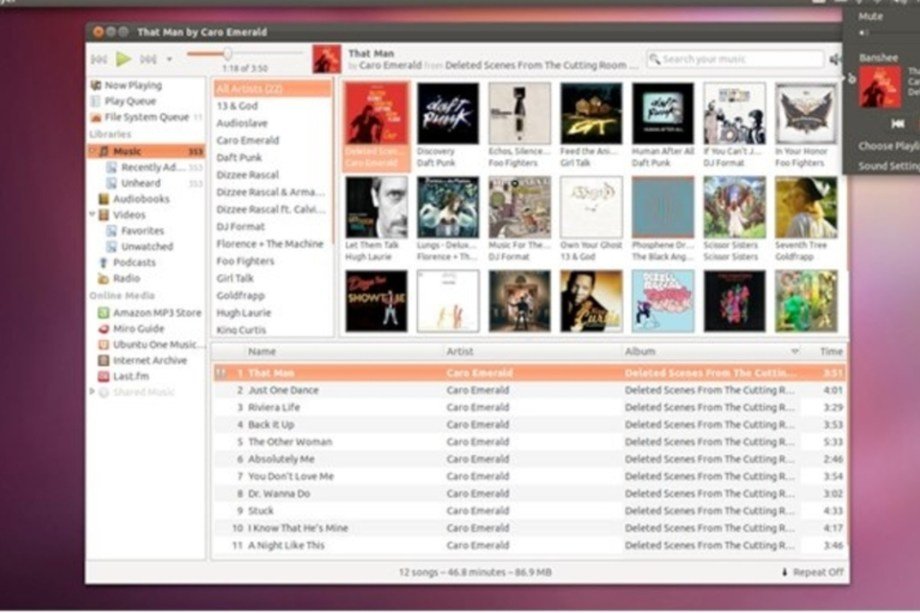Click Banshee in the sound menu
Viewport: 920px width, 613px height.
878,57
